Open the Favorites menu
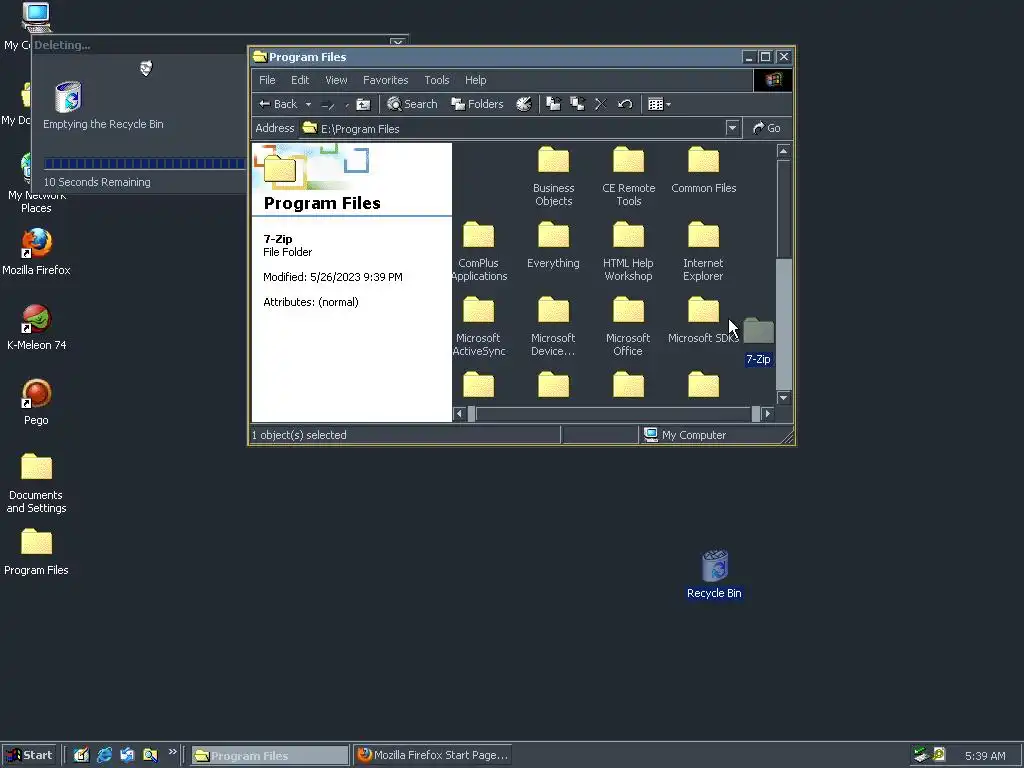Screen dimensions: 1024x768 click(x=385, y=80)
